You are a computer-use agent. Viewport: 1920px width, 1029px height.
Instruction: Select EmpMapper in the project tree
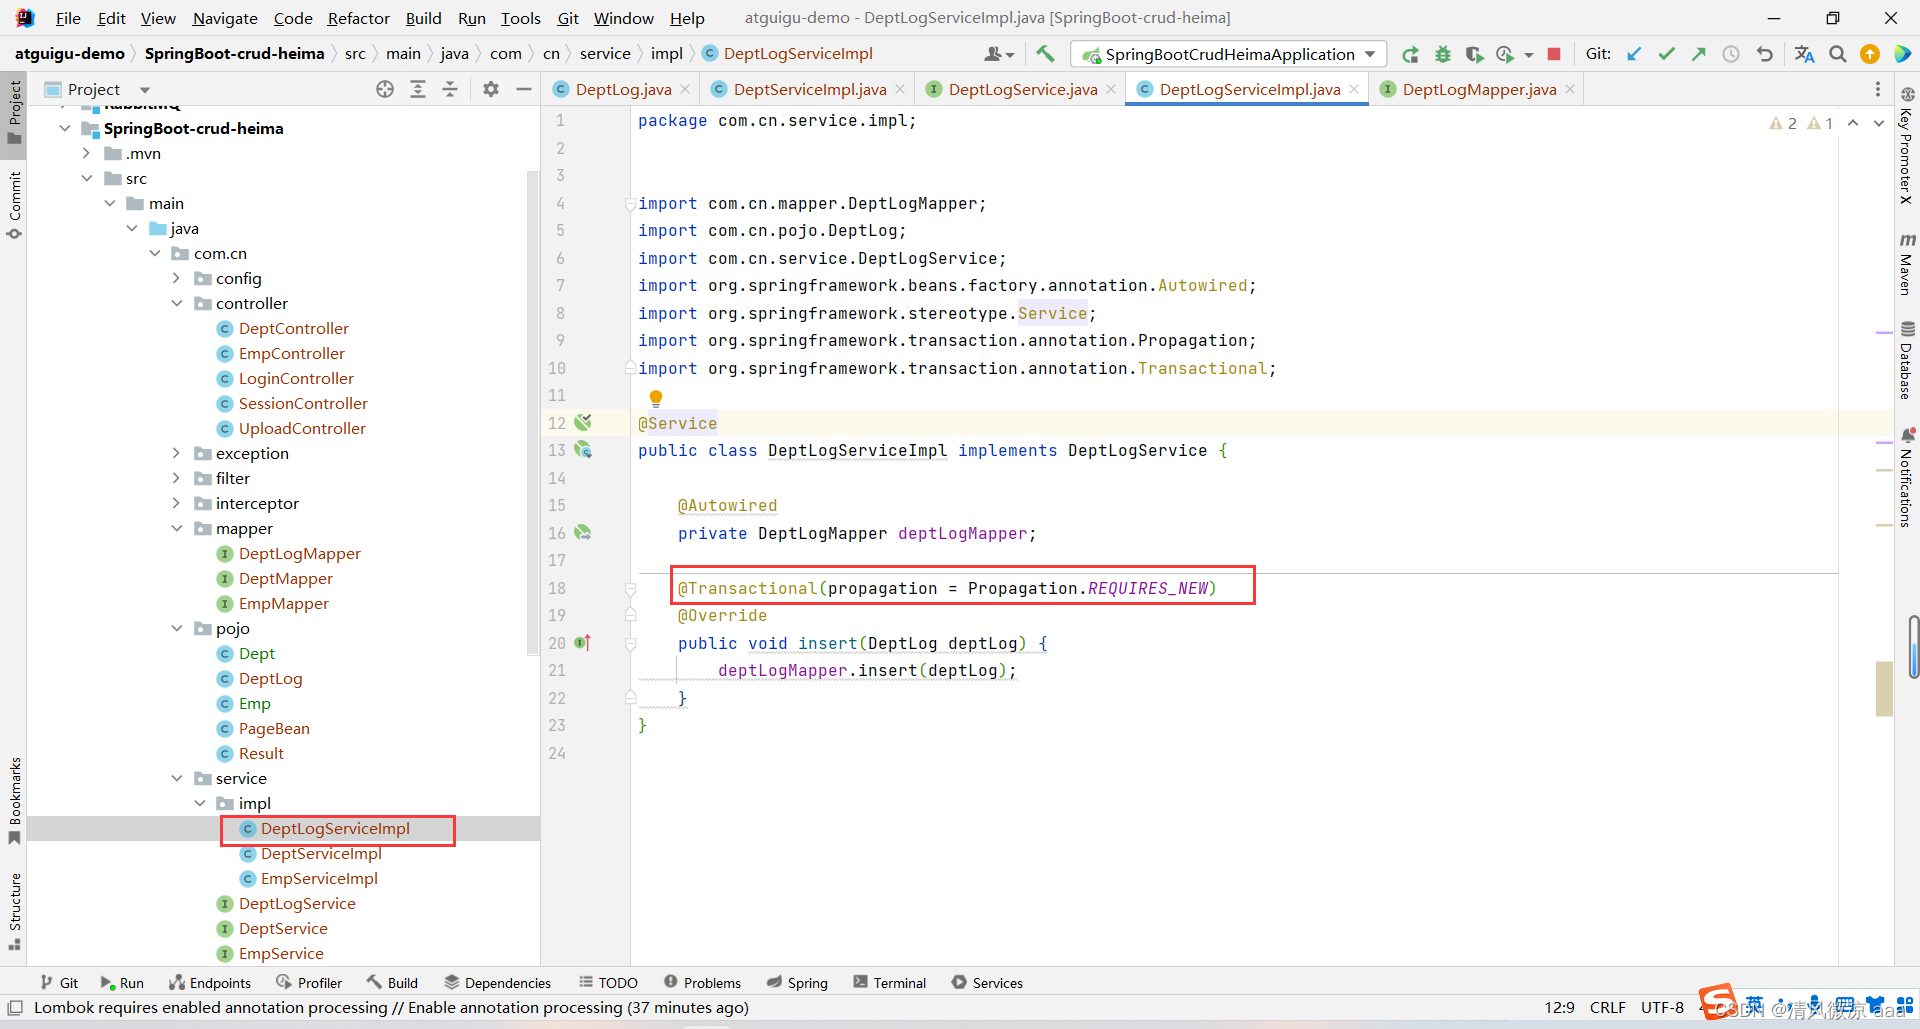click(x=283, y=603)
